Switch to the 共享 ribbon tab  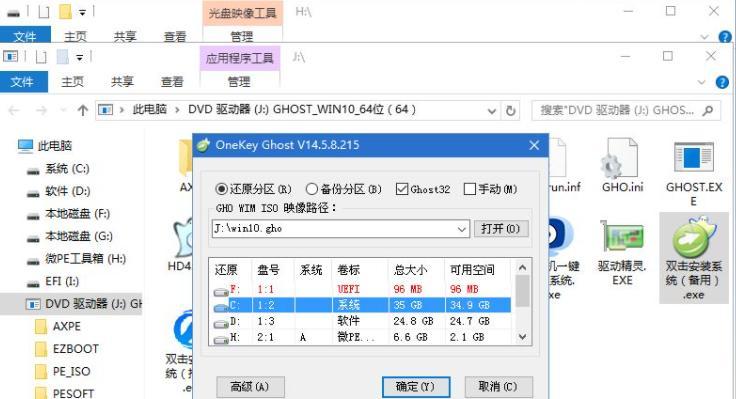pyautogui.click(x=122, y=82)
